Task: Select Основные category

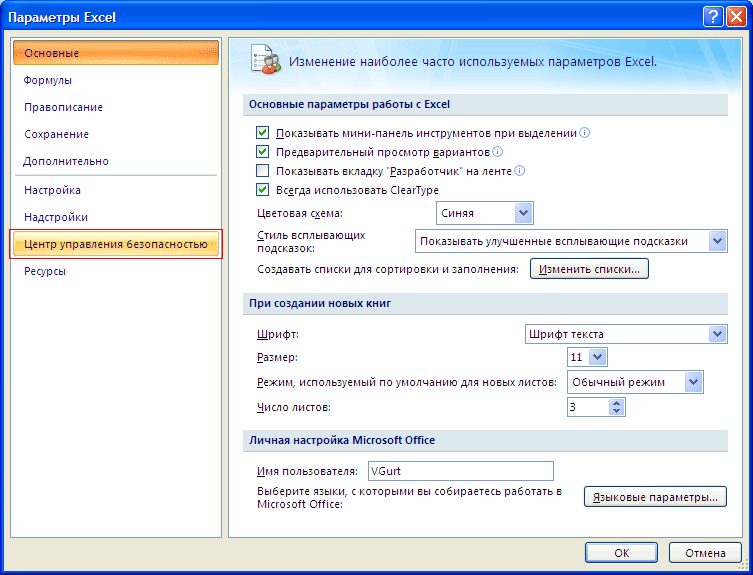Action: 116,53
